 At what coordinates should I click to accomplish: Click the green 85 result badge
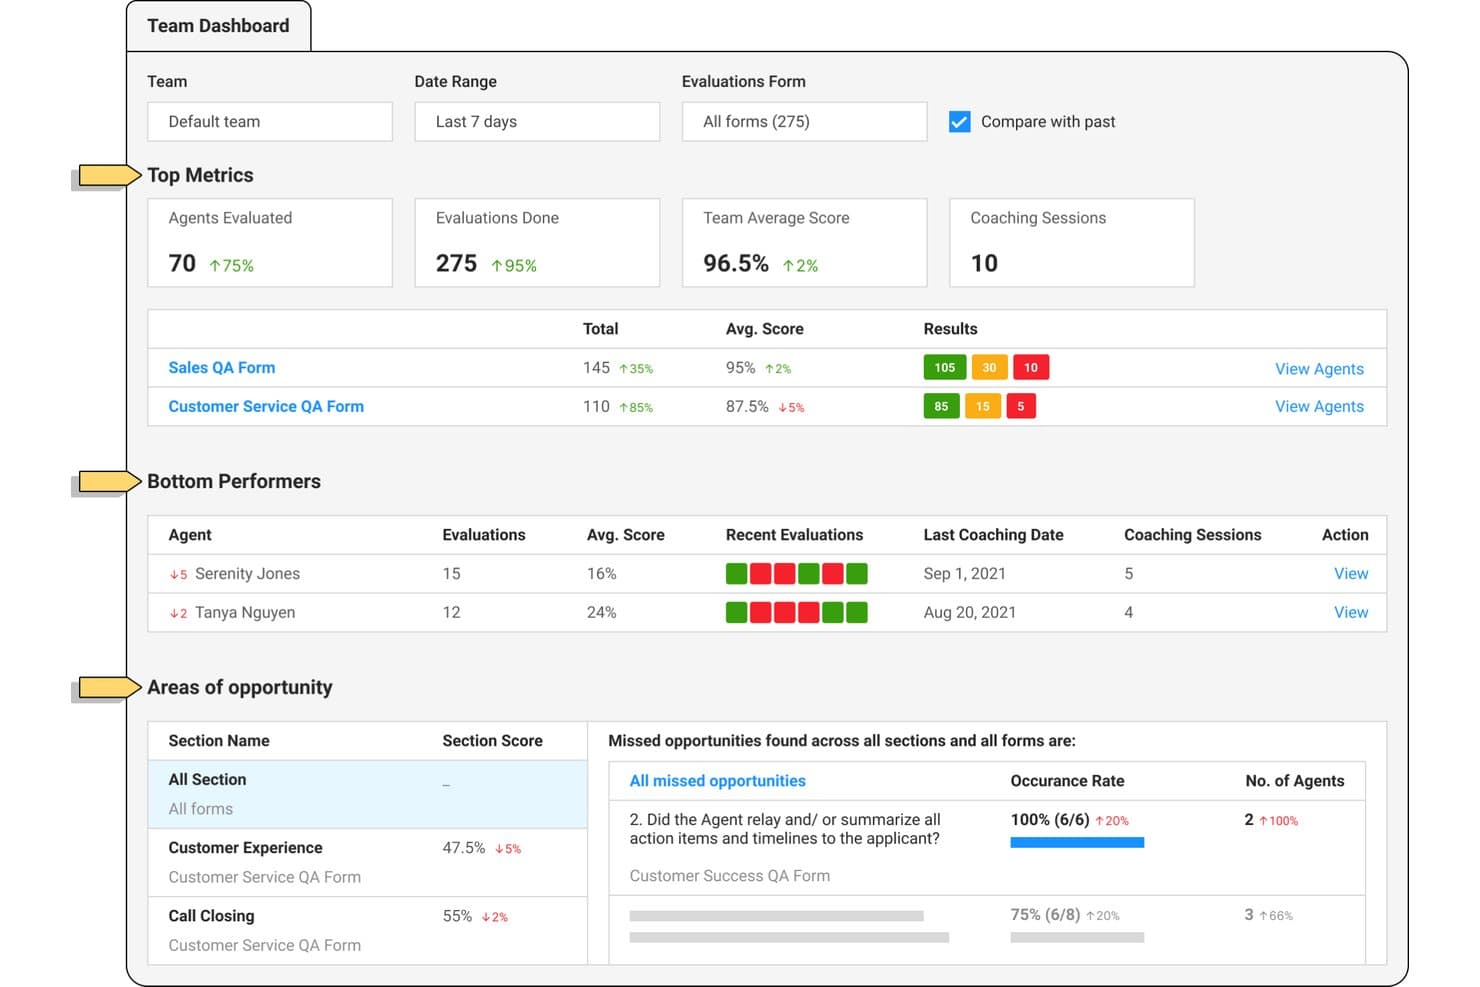(x=942, y=406)
